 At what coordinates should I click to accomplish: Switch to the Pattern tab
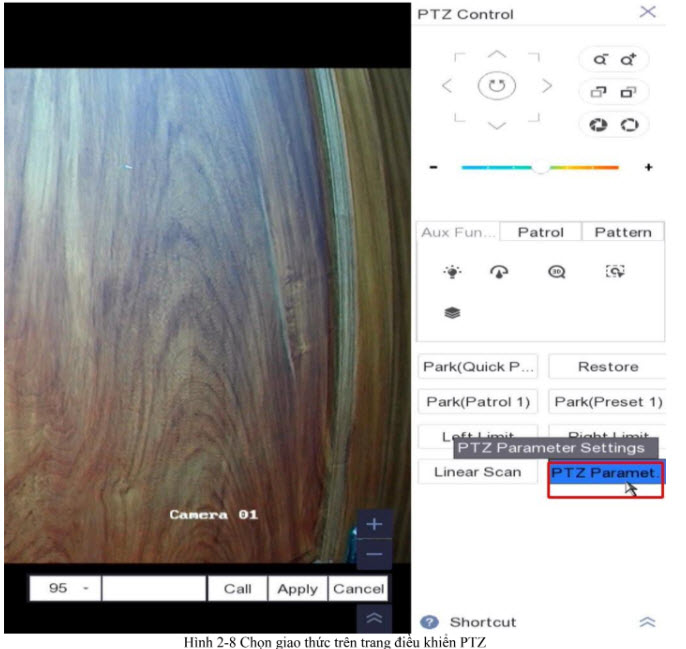[622, 232]
